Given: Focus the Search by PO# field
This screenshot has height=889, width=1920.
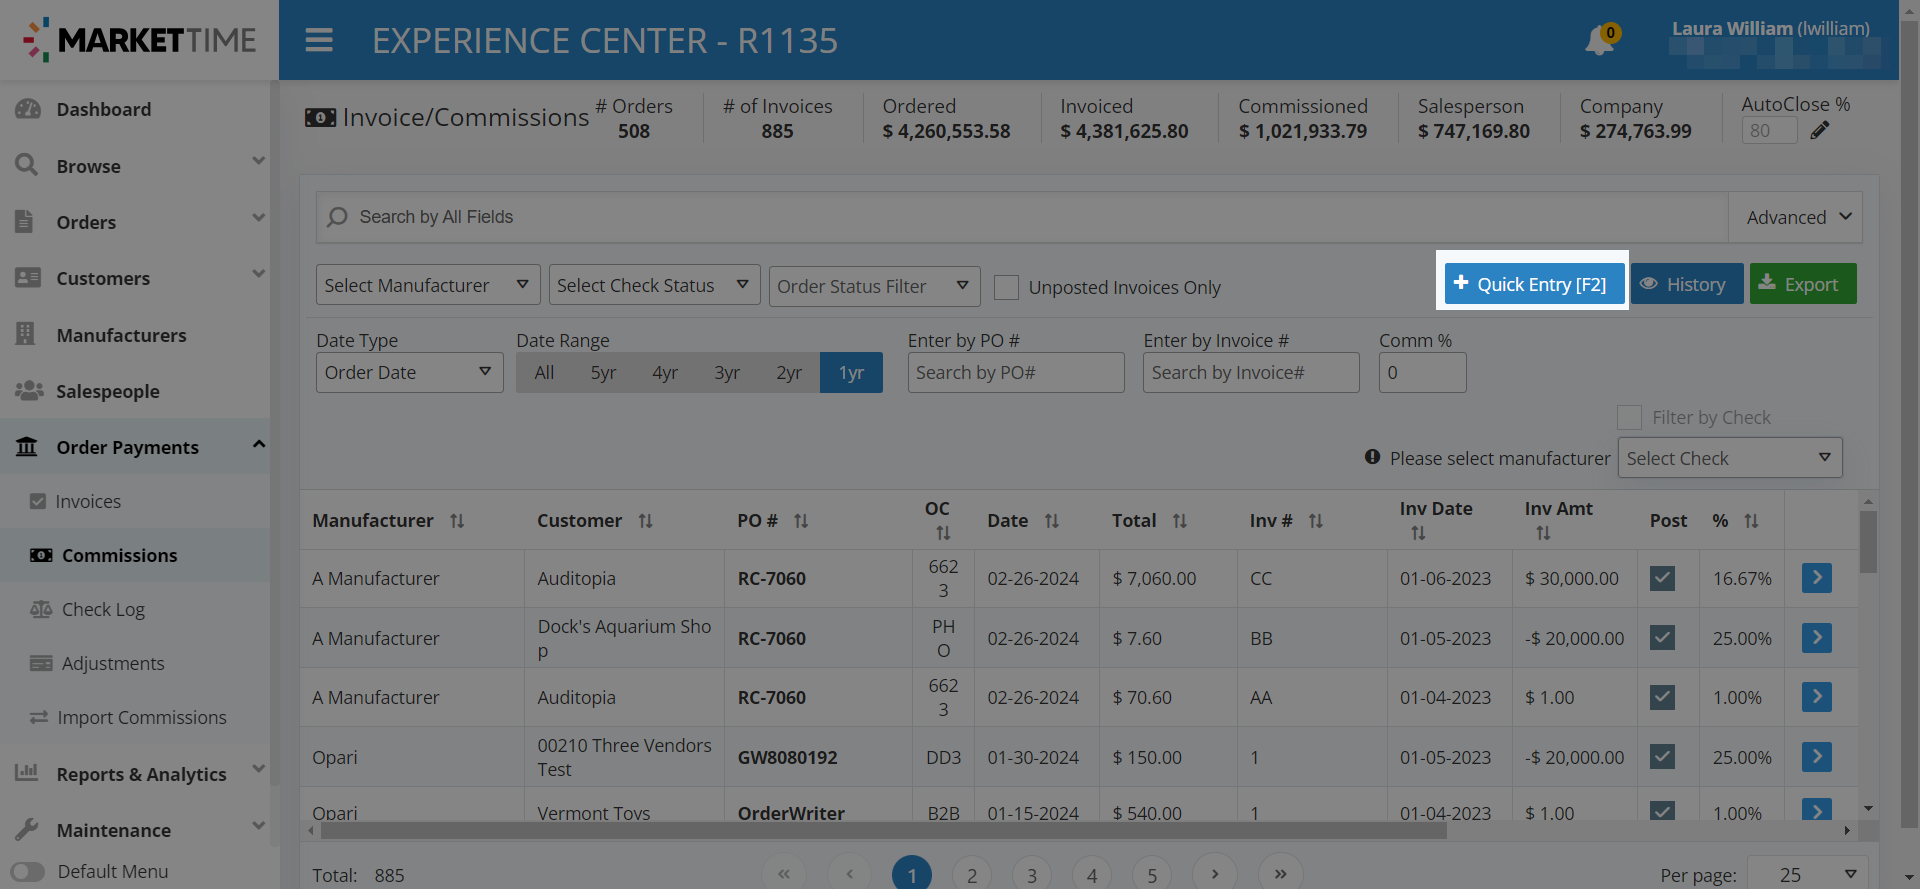Looking at the screenshot, I should coord(1015,373).
